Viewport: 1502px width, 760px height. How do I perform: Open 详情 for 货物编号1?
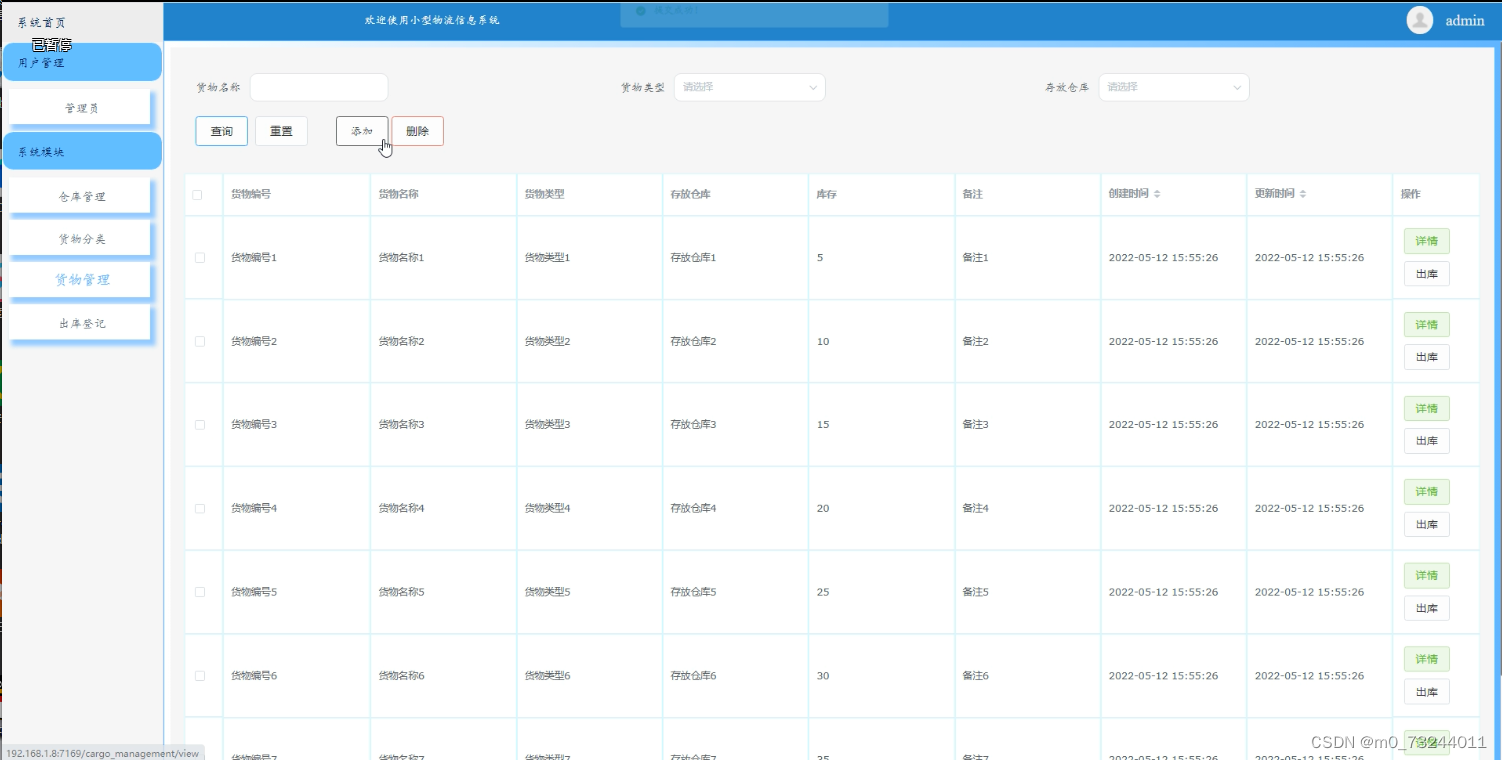point(1426,241)
